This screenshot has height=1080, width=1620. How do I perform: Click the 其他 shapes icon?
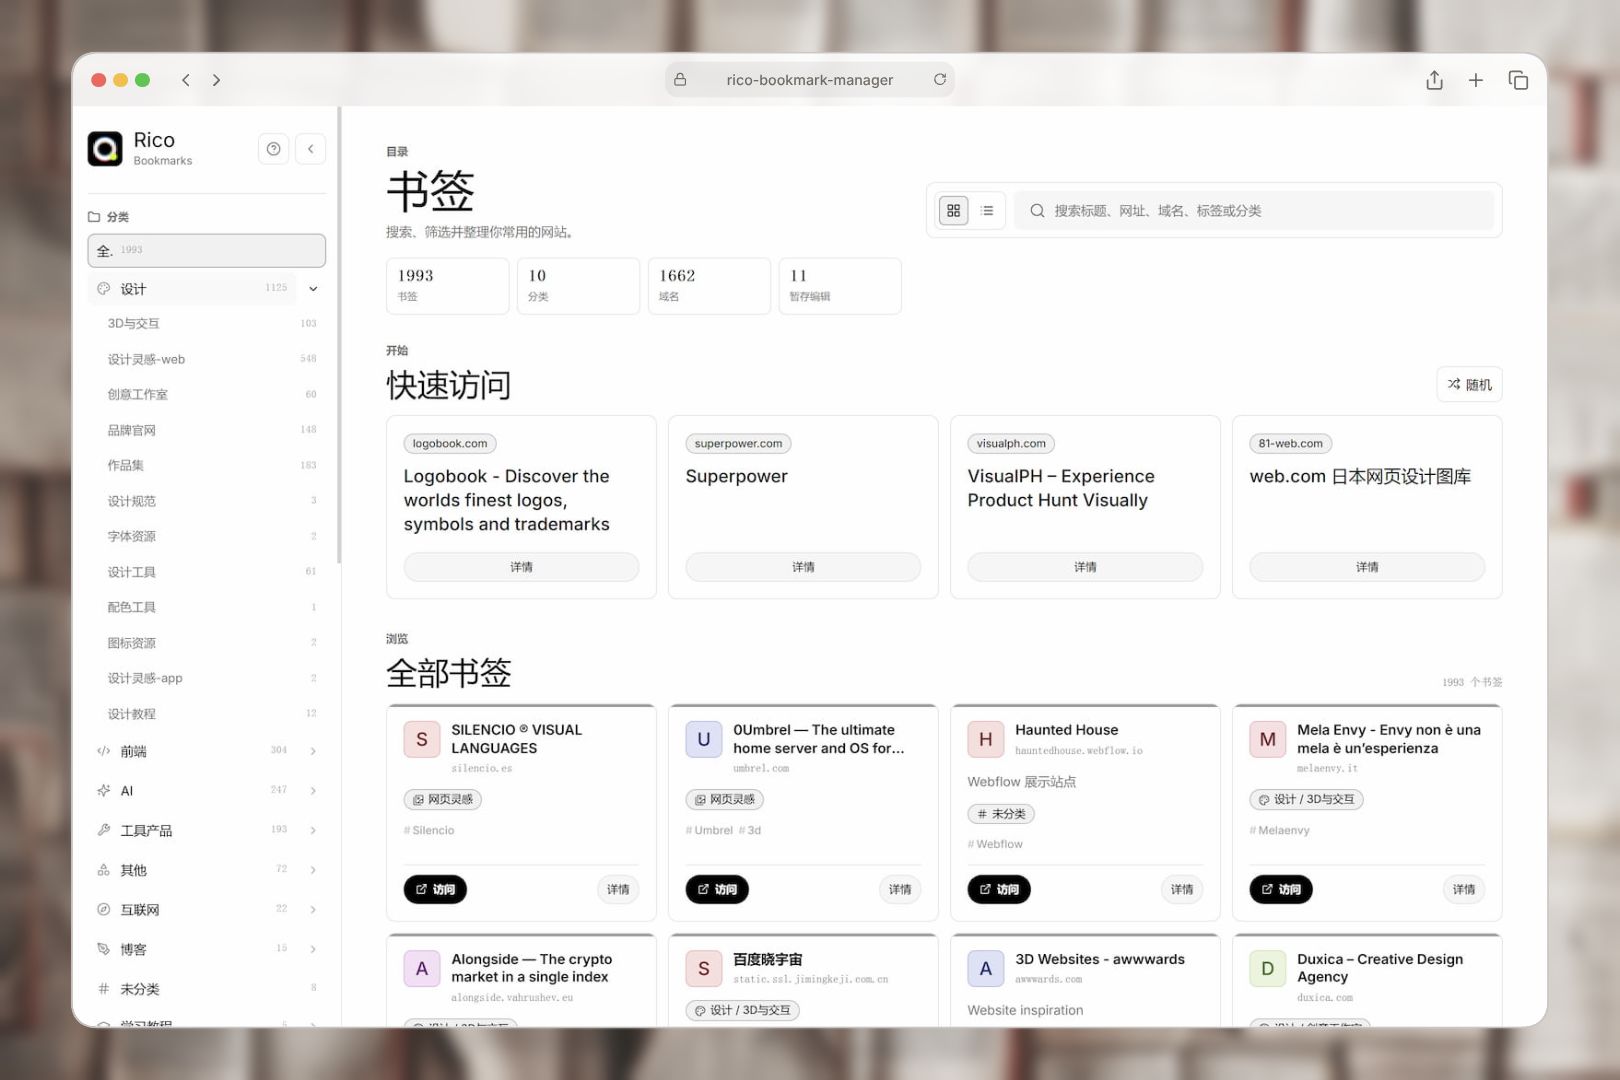[x=103, y=870]
